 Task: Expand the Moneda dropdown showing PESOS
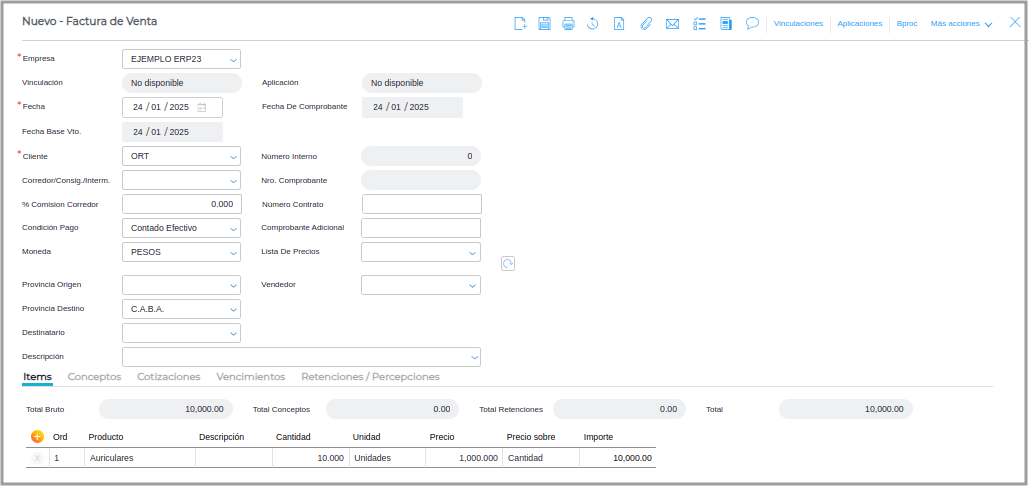pyautogui.click(x=233, y=253)
